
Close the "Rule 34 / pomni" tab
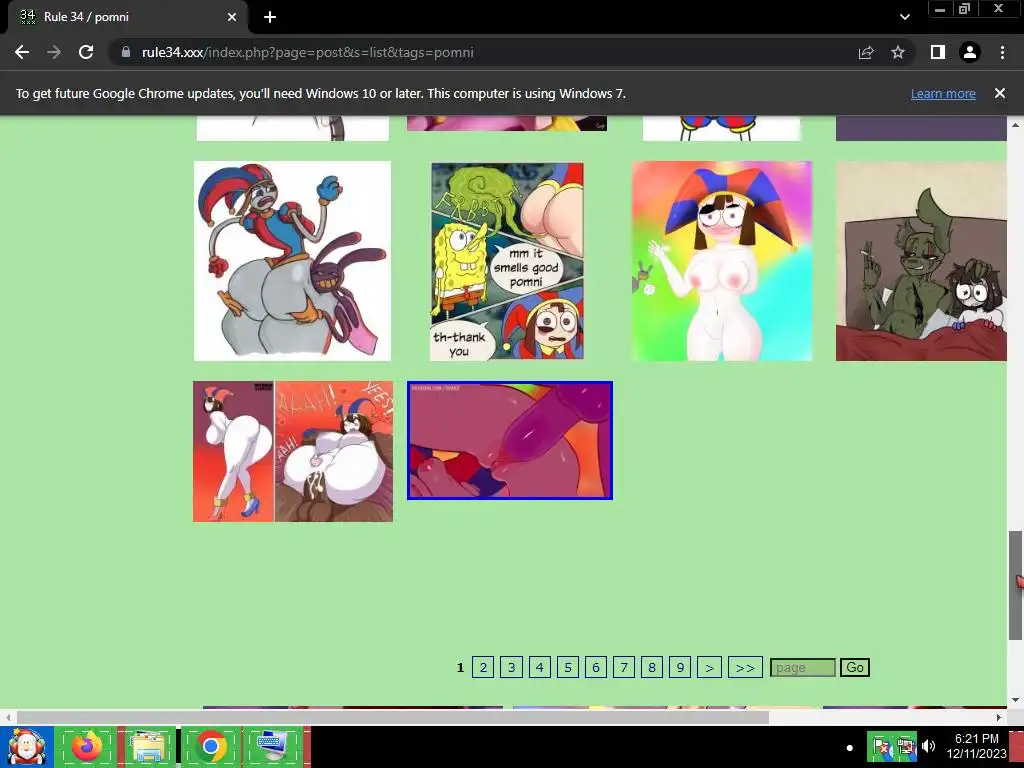point(232,17)
